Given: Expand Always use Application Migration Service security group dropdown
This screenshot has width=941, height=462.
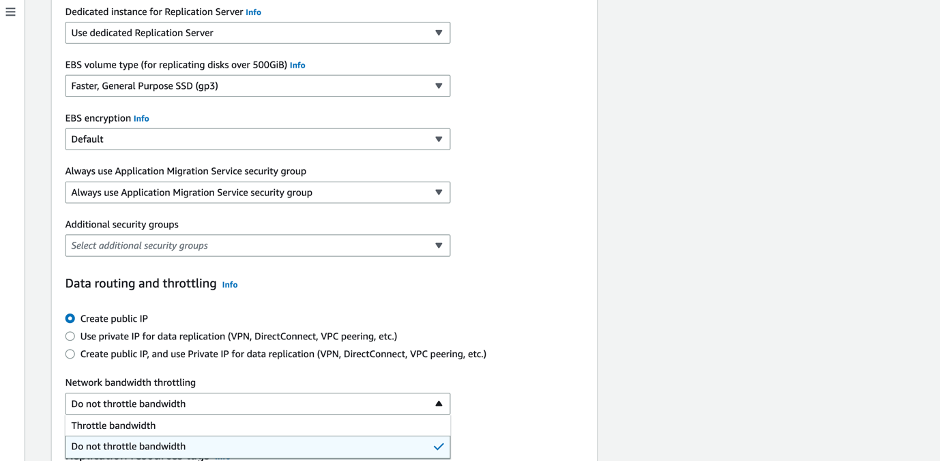Looking at the screenshot, I should [257, 192].
